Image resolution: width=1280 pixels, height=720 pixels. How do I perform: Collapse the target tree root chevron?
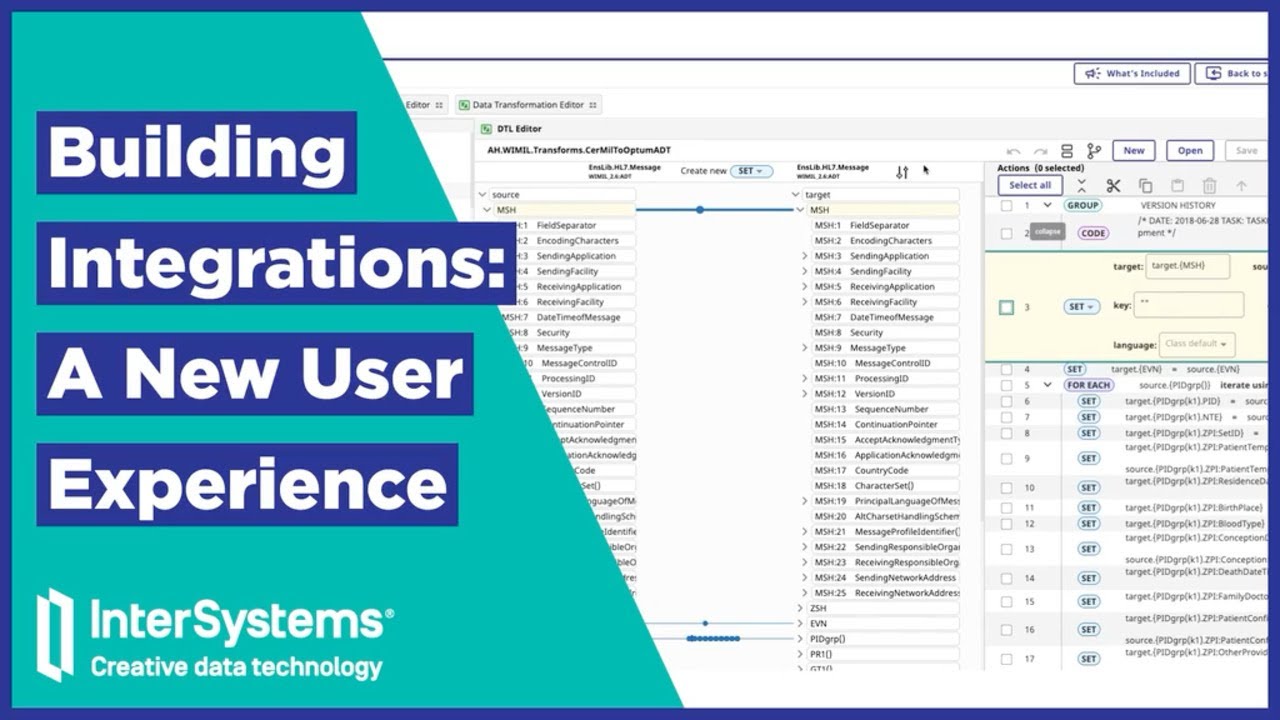pos(796,195)
